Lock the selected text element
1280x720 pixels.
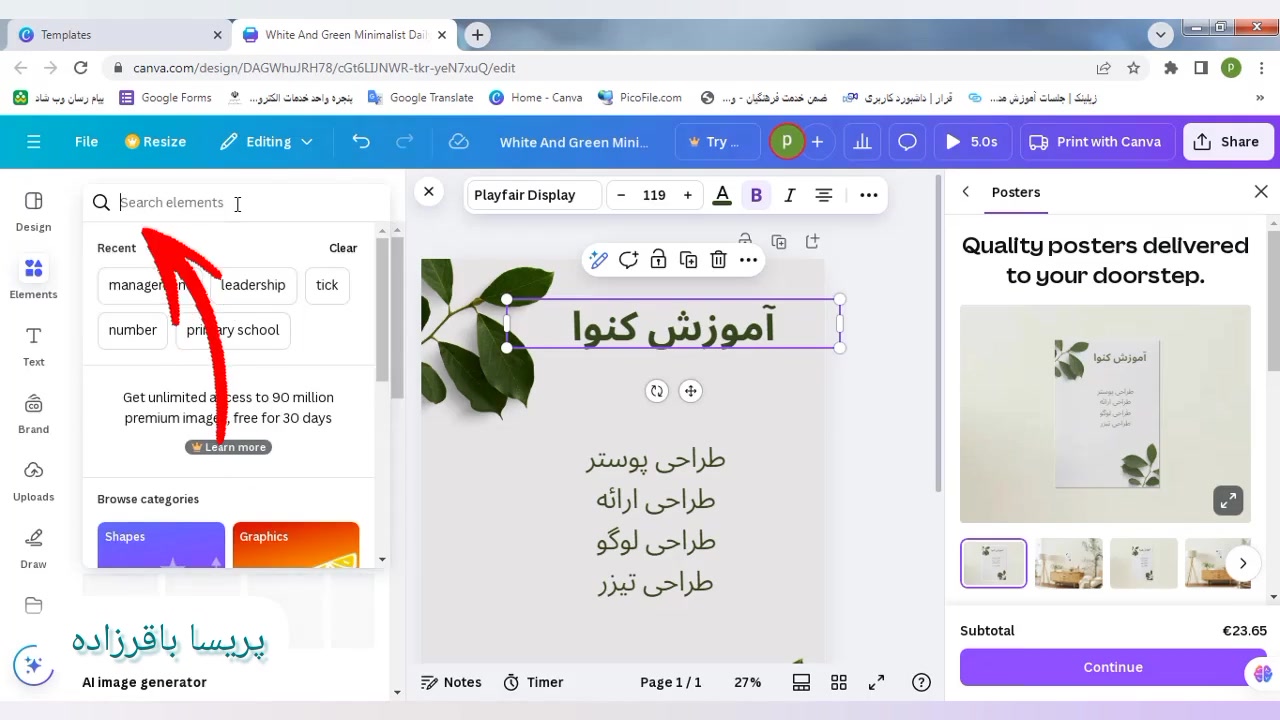coord(658,260)
